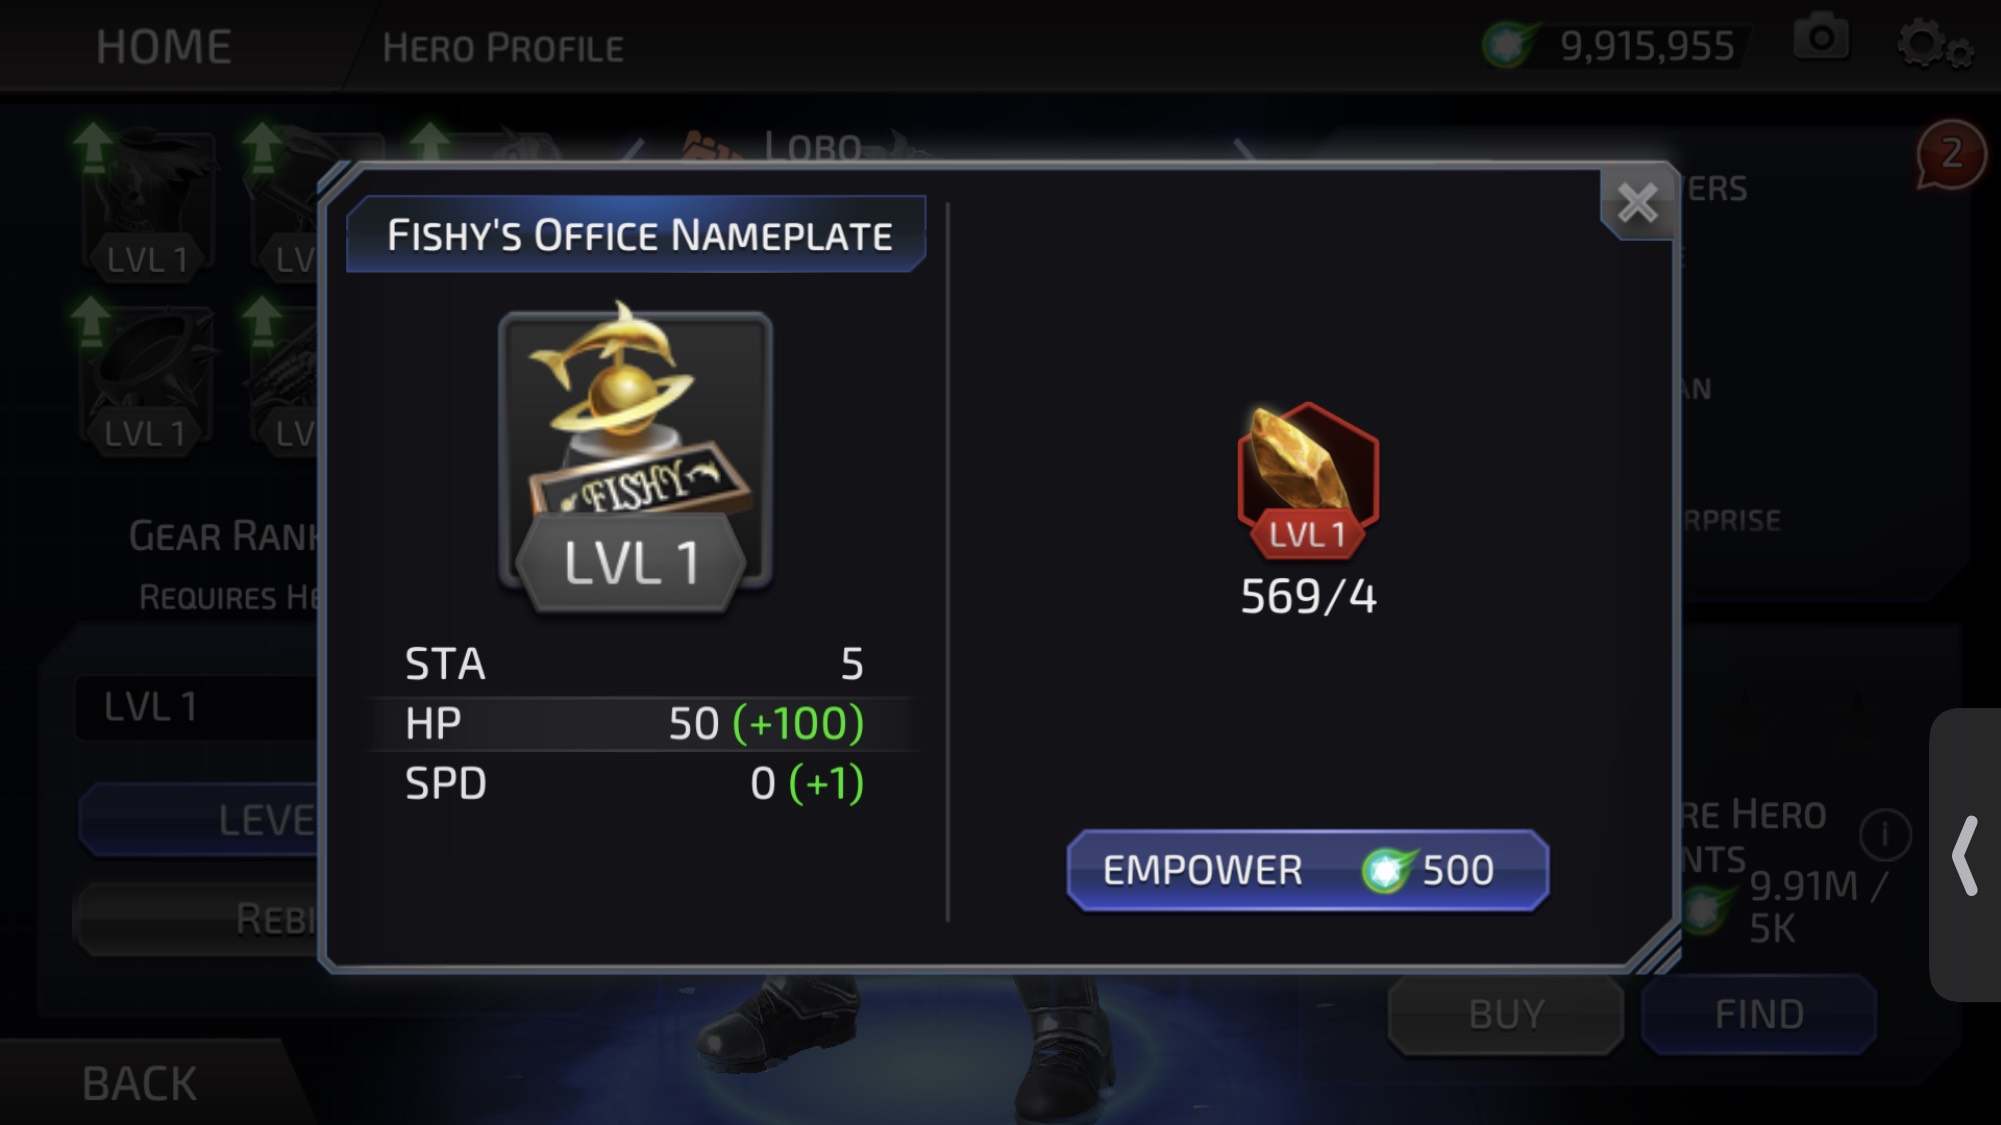Go to the HOME tab
Viewport: 2001px width, 1125px height.
[164, 46]
